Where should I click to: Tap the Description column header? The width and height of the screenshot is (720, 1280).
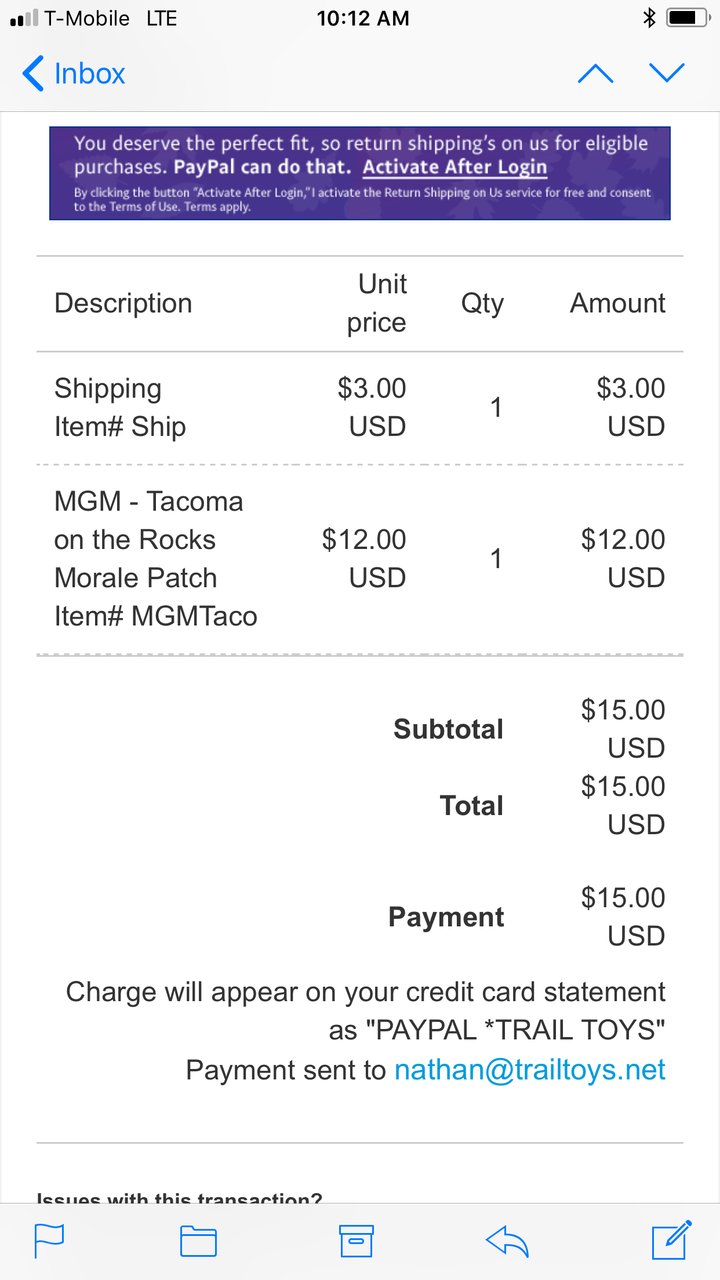(x=123, y=303)
